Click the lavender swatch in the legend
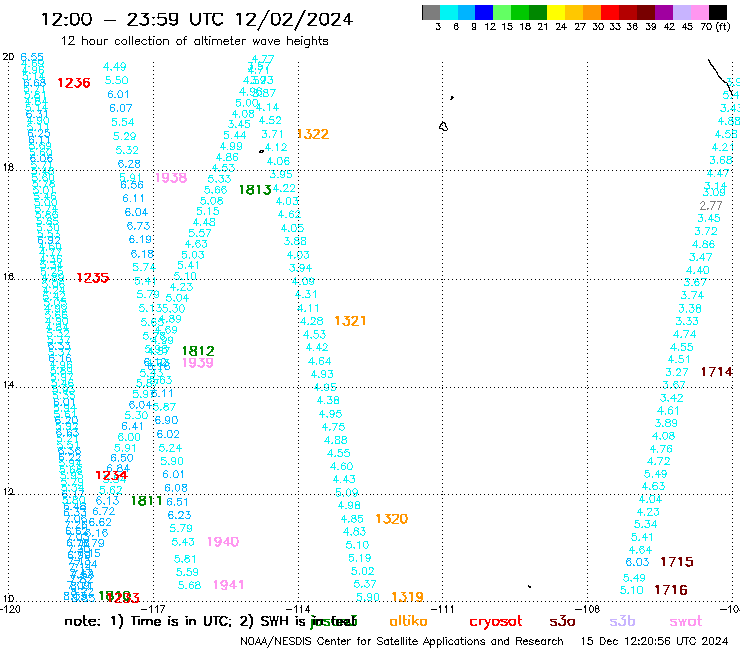The image size is (740, 650). (x=681, y=12)
